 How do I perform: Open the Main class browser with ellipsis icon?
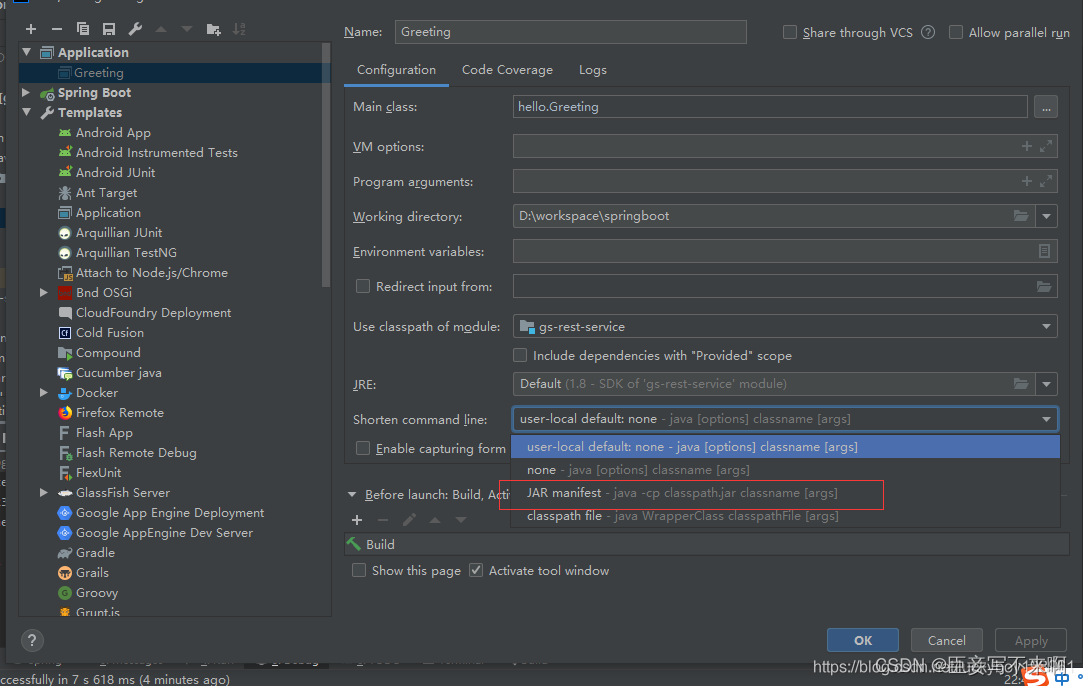(1046, 106)
